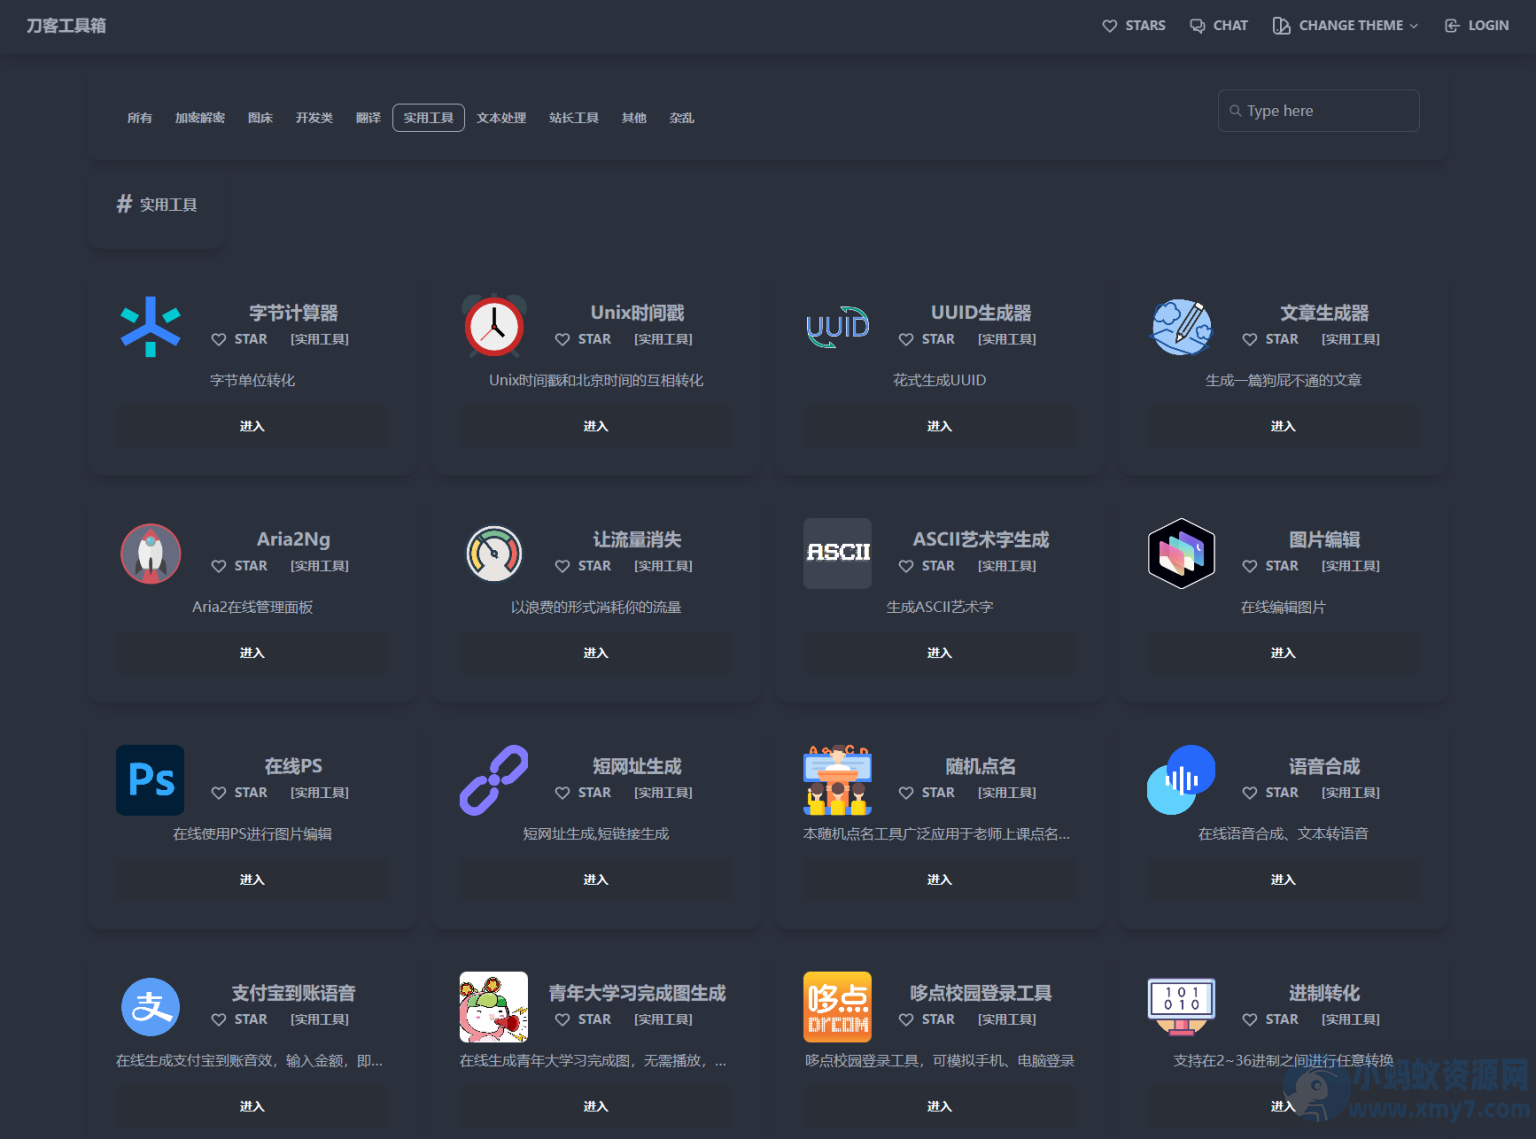Star the 让流量消失 tool
This screenshot has width=1536, height=1139.
583,566
